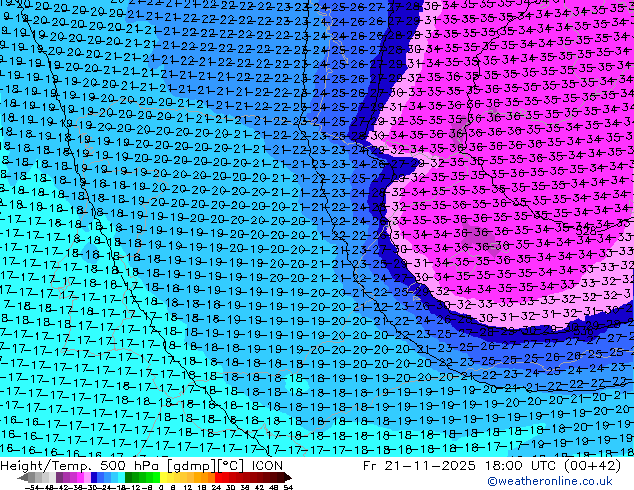Select the bright green swatch in the legend
Viewport: 634px width, 490px height.
click(x=156, y=477)
